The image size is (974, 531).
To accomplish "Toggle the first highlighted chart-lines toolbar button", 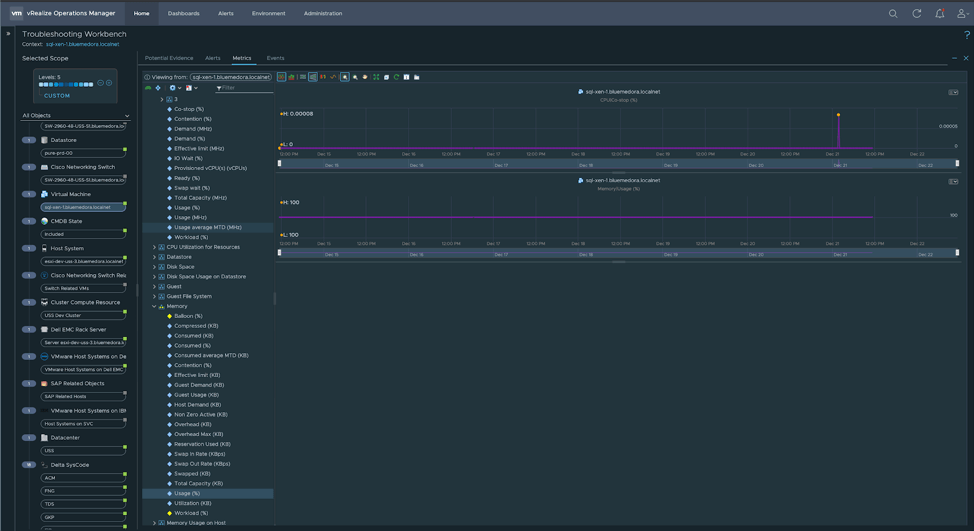I will (x=281, y=77).
